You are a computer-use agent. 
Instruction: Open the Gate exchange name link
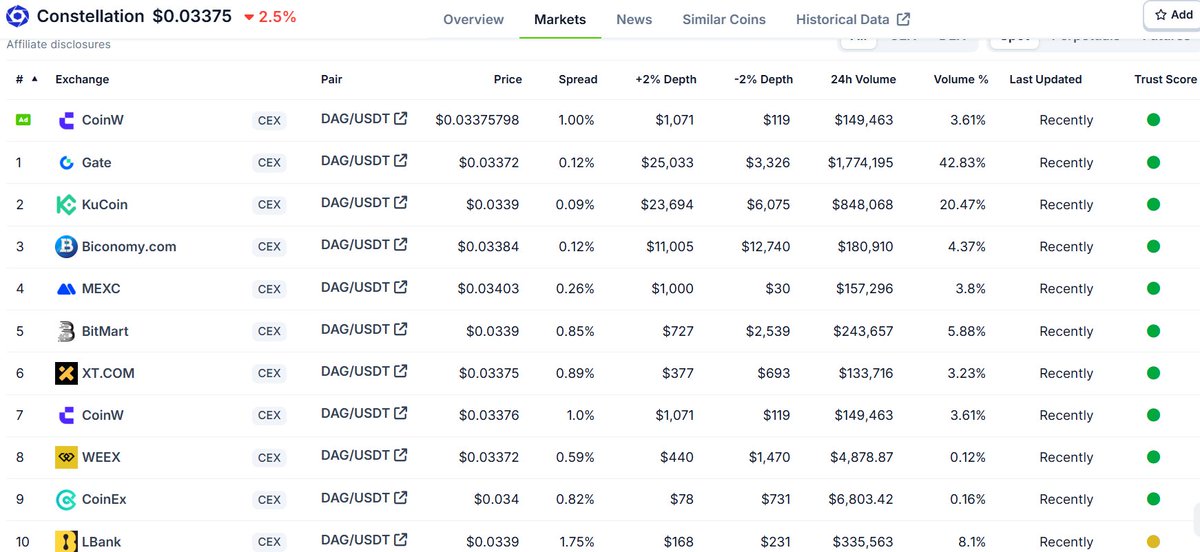pos(96,162)
